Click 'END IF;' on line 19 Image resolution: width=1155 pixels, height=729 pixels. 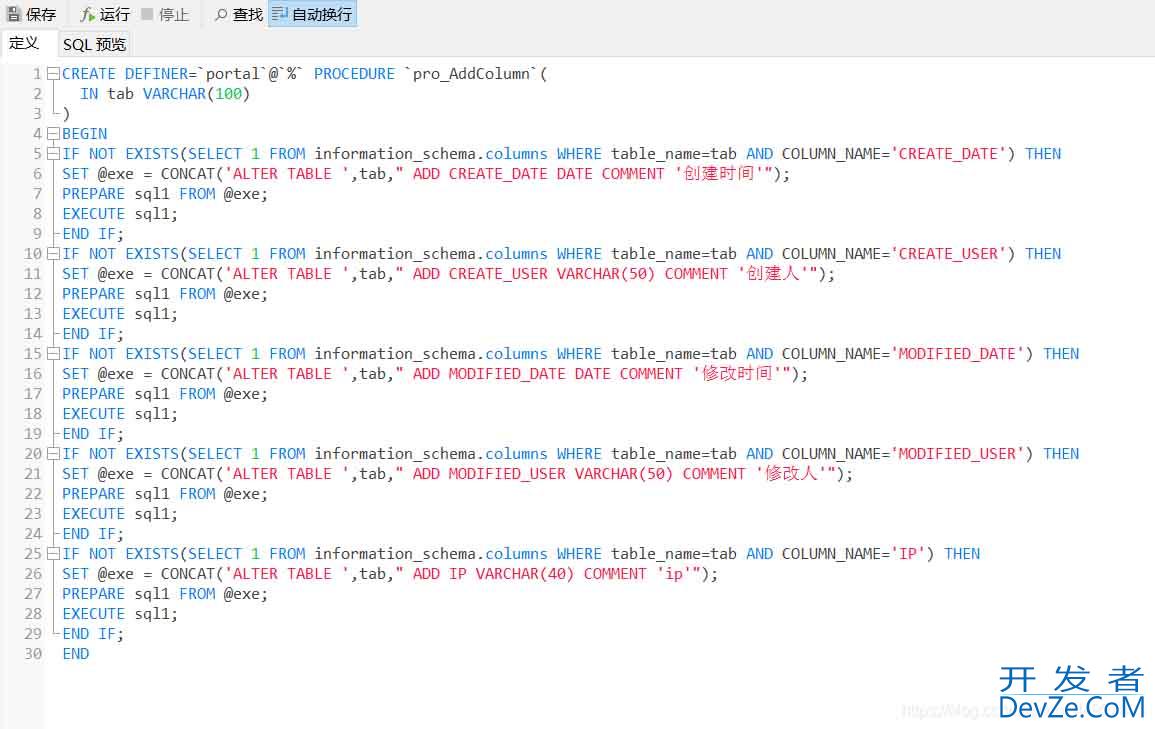(x=93, y=434)
